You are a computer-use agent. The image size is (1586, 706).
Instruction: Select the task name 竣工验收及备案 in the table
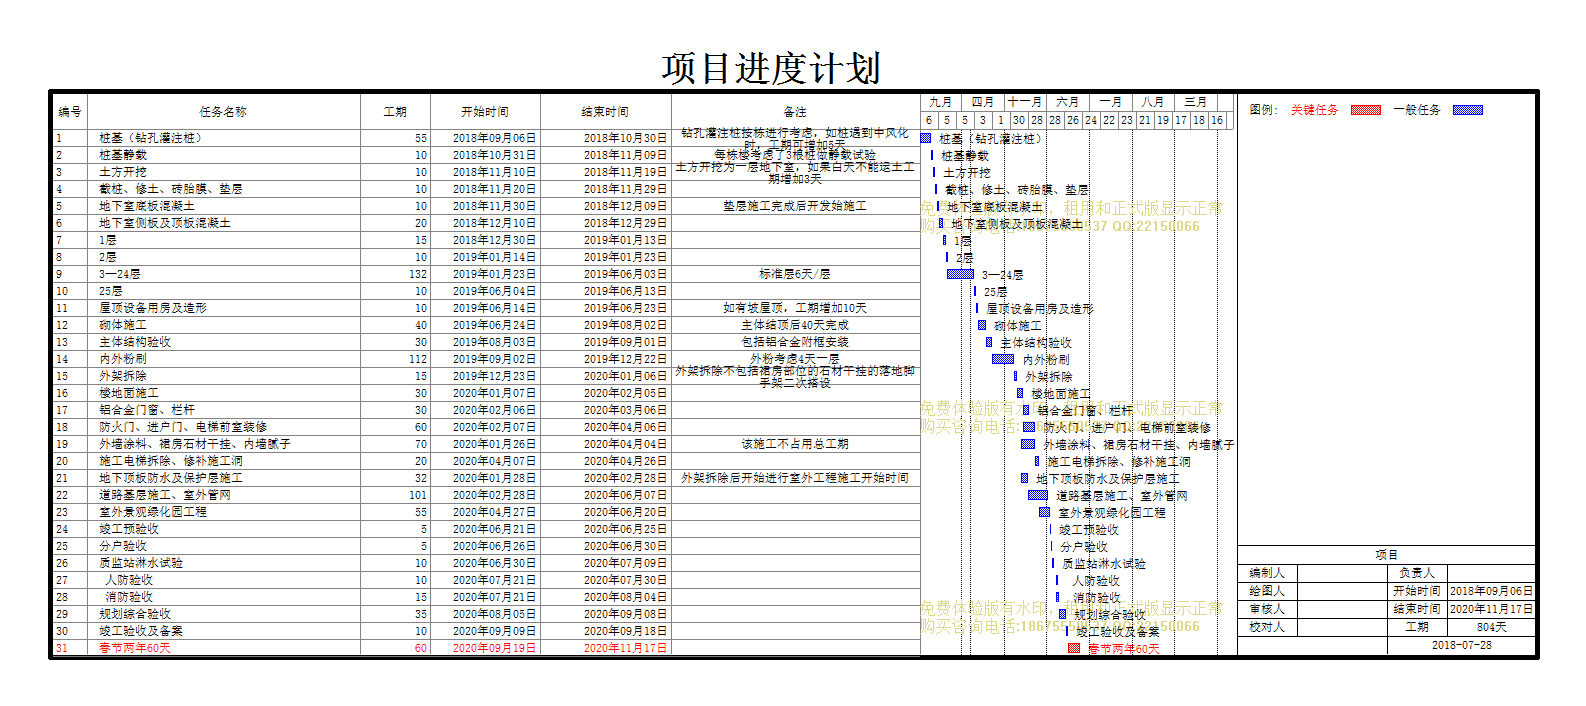pos(141,631)
